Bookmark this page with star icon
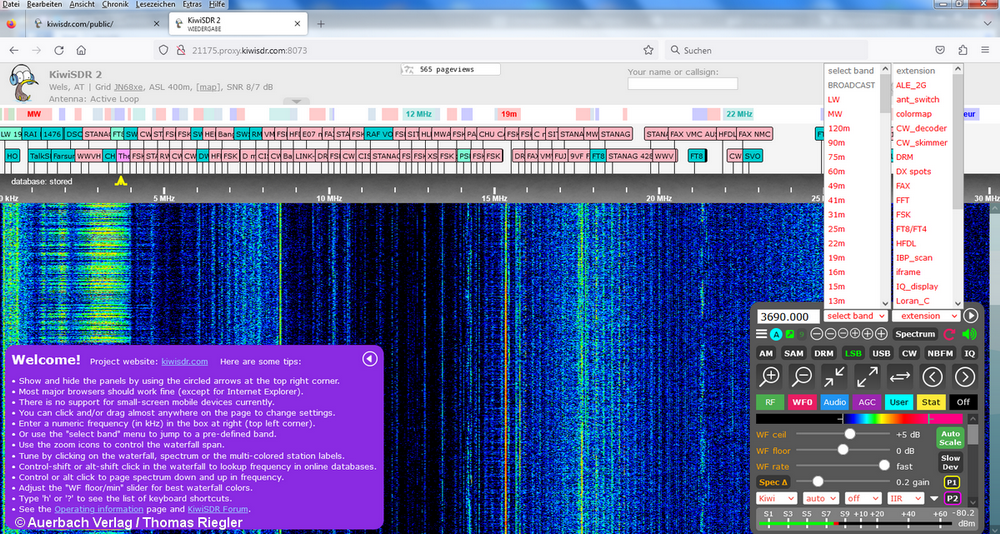The height and width of the screenshot is (534, 1000). pos(648,50)
